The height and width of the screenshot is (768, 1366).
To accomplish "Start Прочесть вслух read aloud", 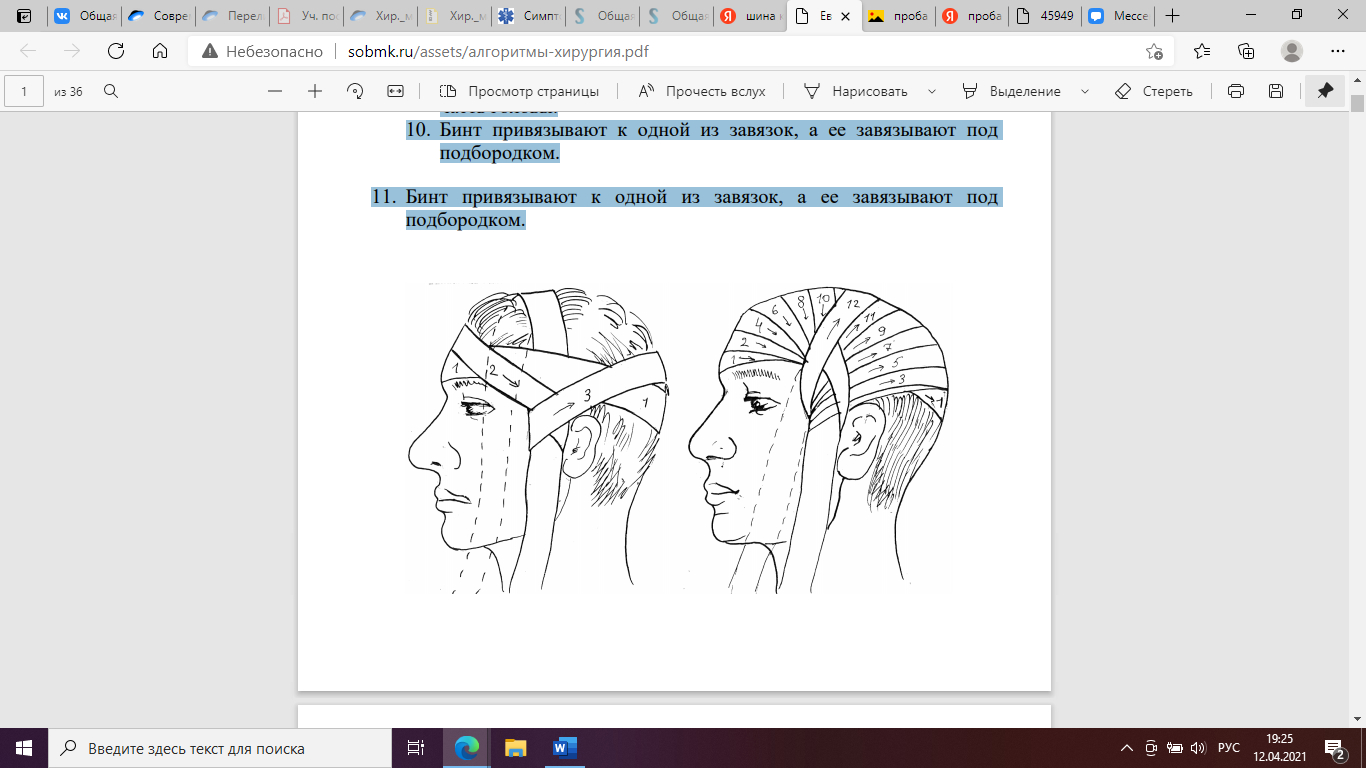I will coord(702,91).
